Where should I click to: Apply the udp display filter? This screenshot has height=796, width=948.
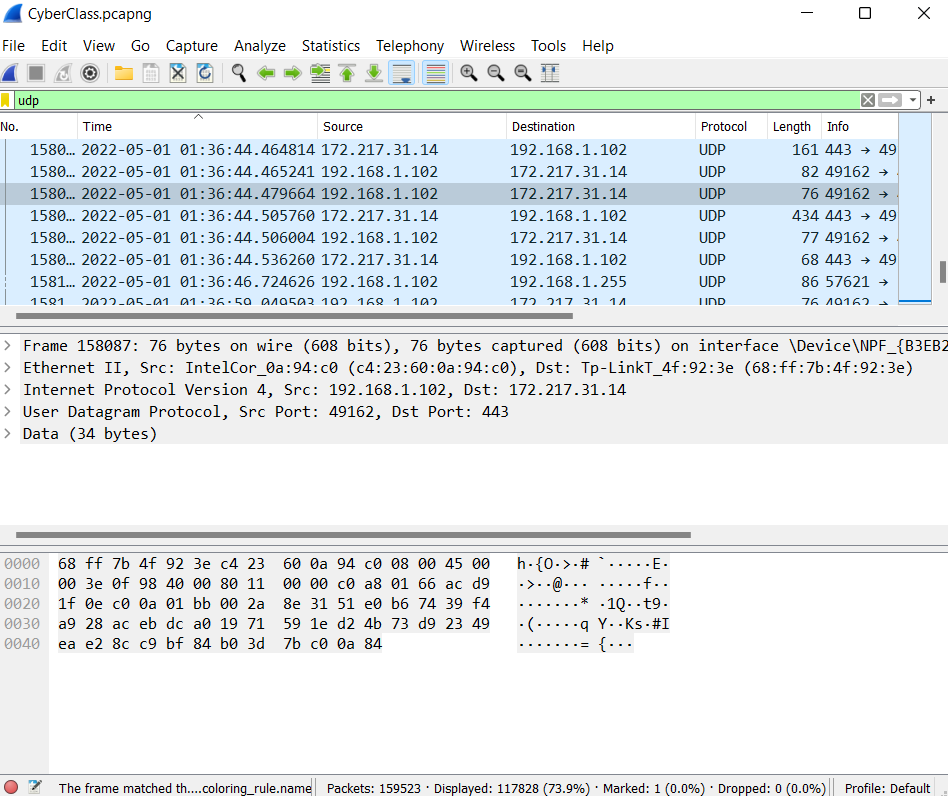click(888, 100)
